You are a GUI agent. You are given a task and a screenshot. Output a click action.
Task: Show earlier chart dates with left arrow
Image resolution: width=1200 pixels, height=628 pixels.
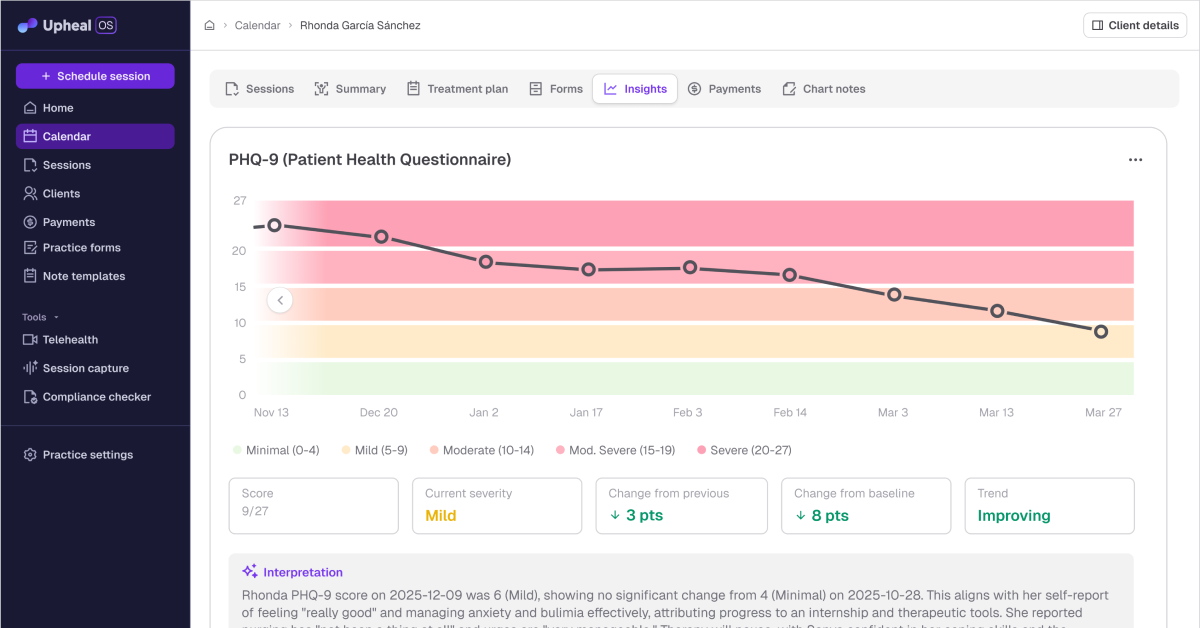click(x=280, y=300)
